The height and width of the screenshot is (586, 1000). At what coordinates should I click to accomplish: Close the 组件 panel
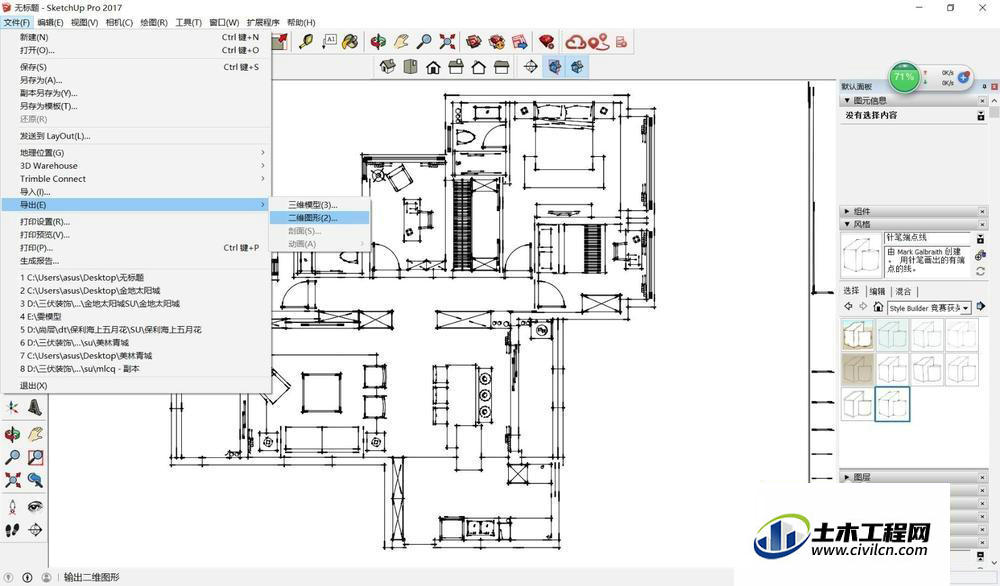[x=982, y=211]
